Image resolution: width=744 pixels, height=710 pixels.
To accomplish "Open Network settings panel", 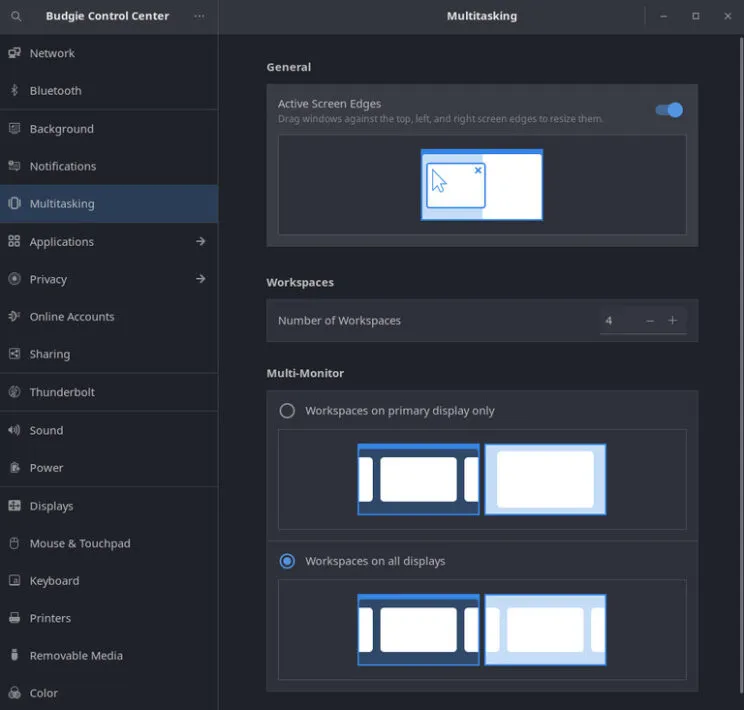I will coord(109,53).
